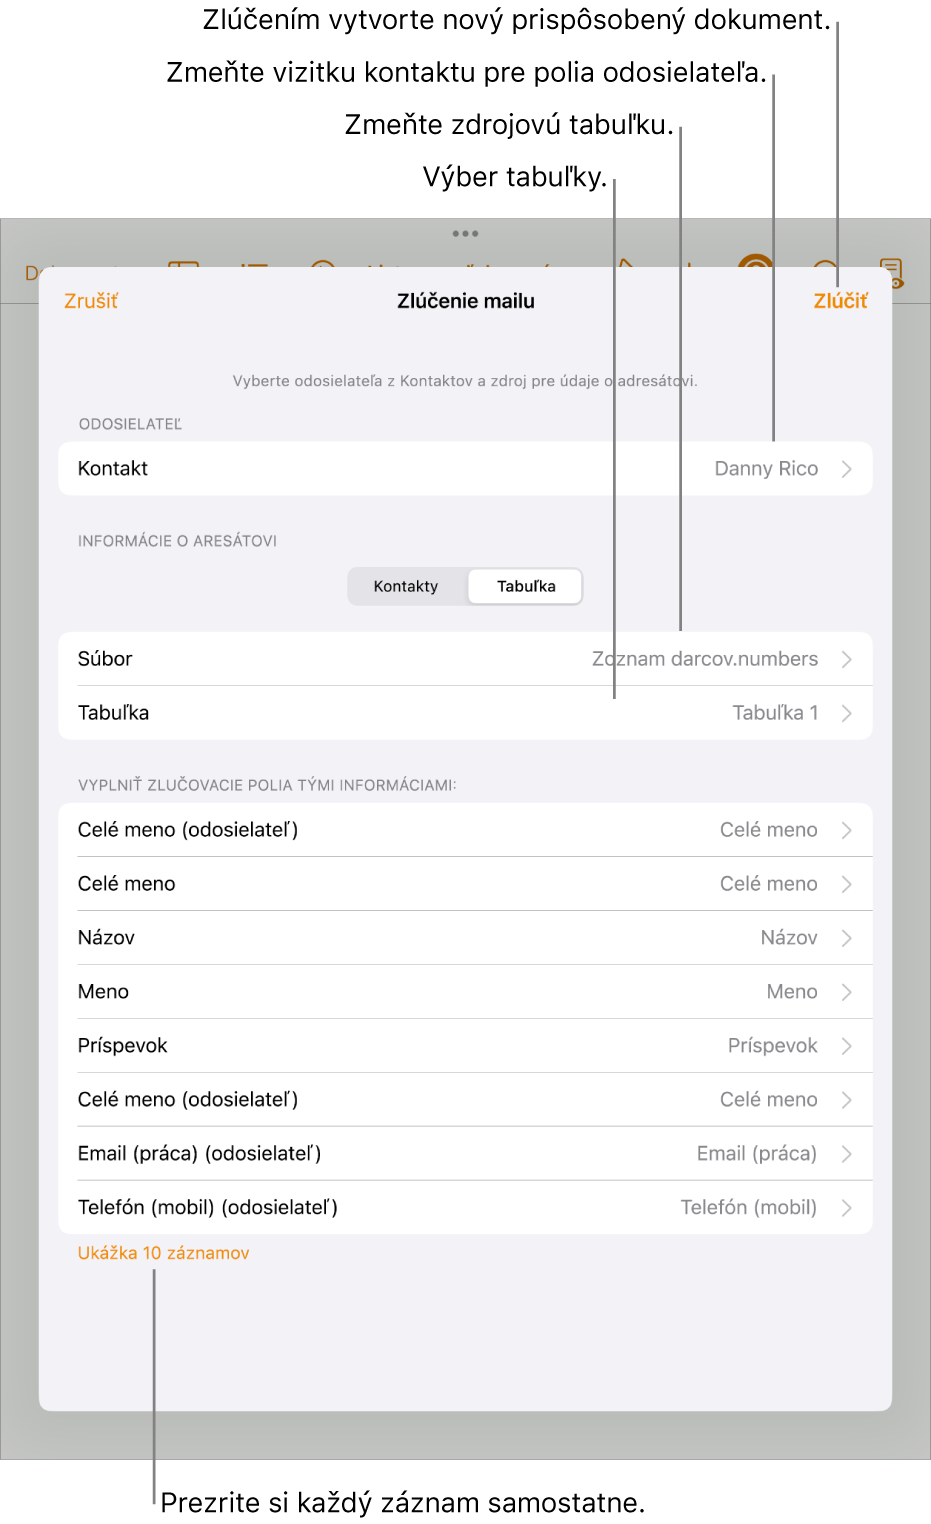Open the Ukážka 10 záznamov link
The width and height of the screenshot is (931, 1524).
coord(164,1253)
